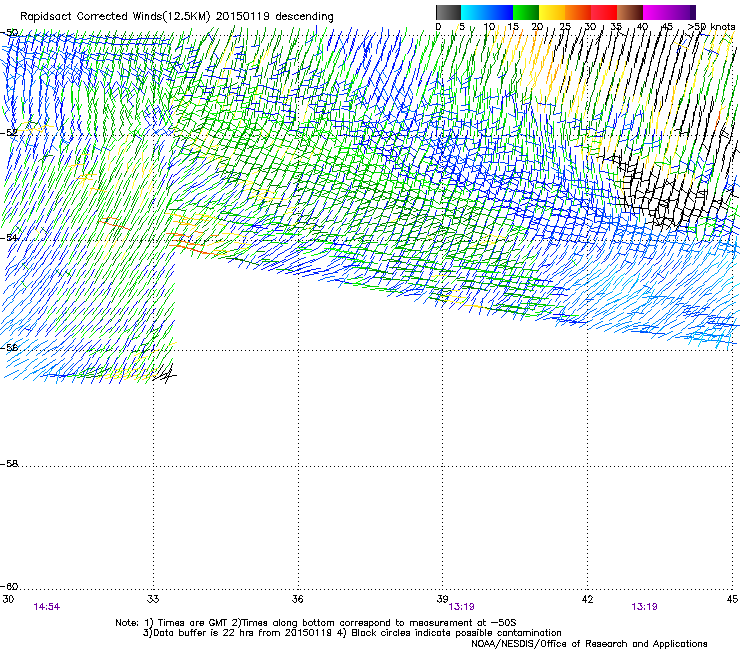Image resolution: width=740 pixels, height=650 pixels.
Task: Click the longitude axis label '42'
Action: pyautogui.click(x=587, y=599)
